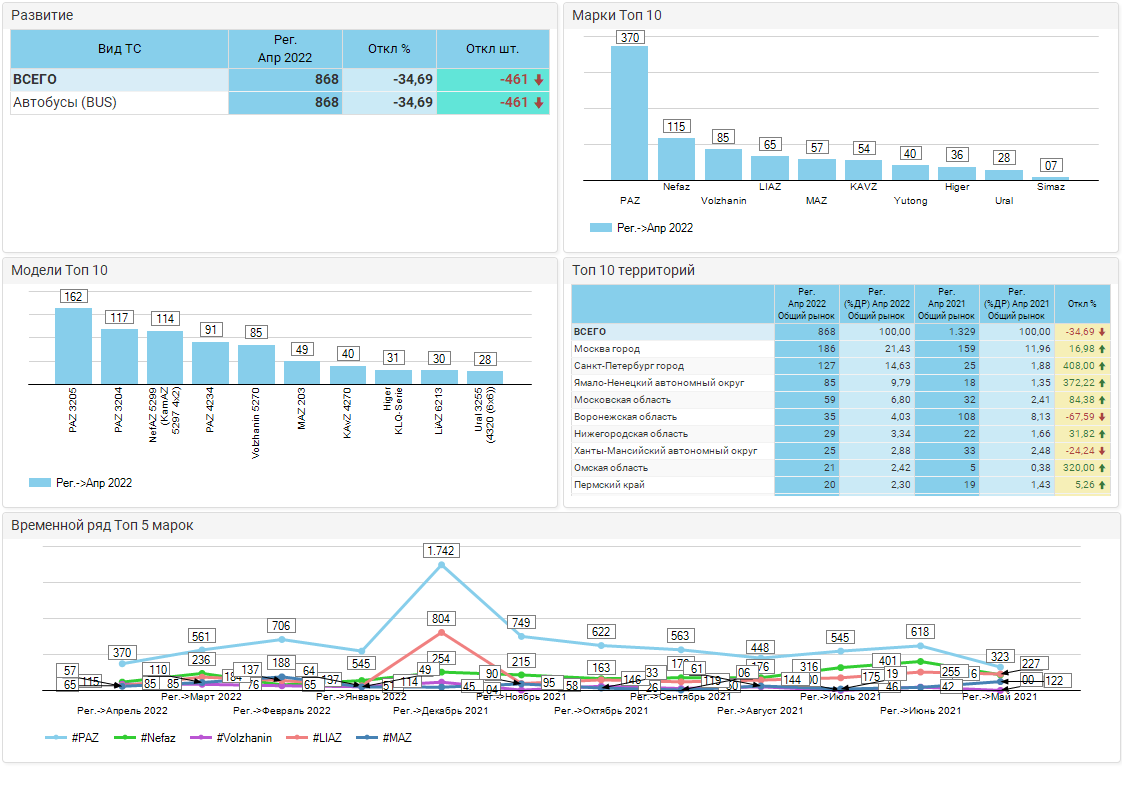This screenshot has height=793, width=1122.
Task: Click green up arrow in Пермский край row
Action: pos(1102,485)
